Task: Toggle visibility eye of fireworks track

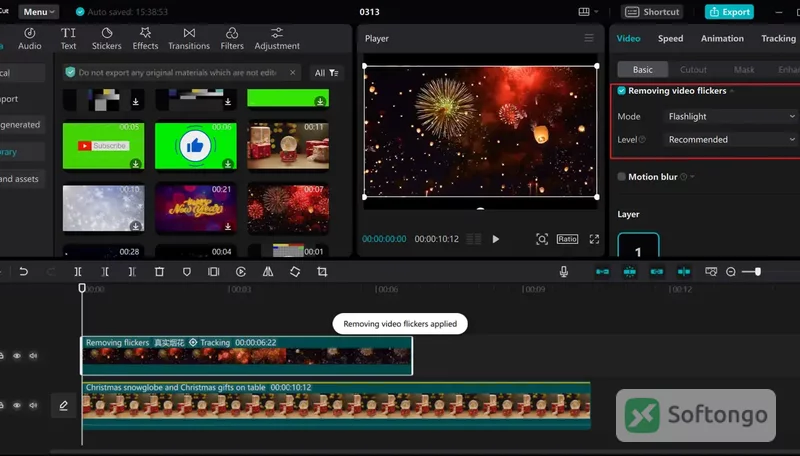Action: pos(17,356)
